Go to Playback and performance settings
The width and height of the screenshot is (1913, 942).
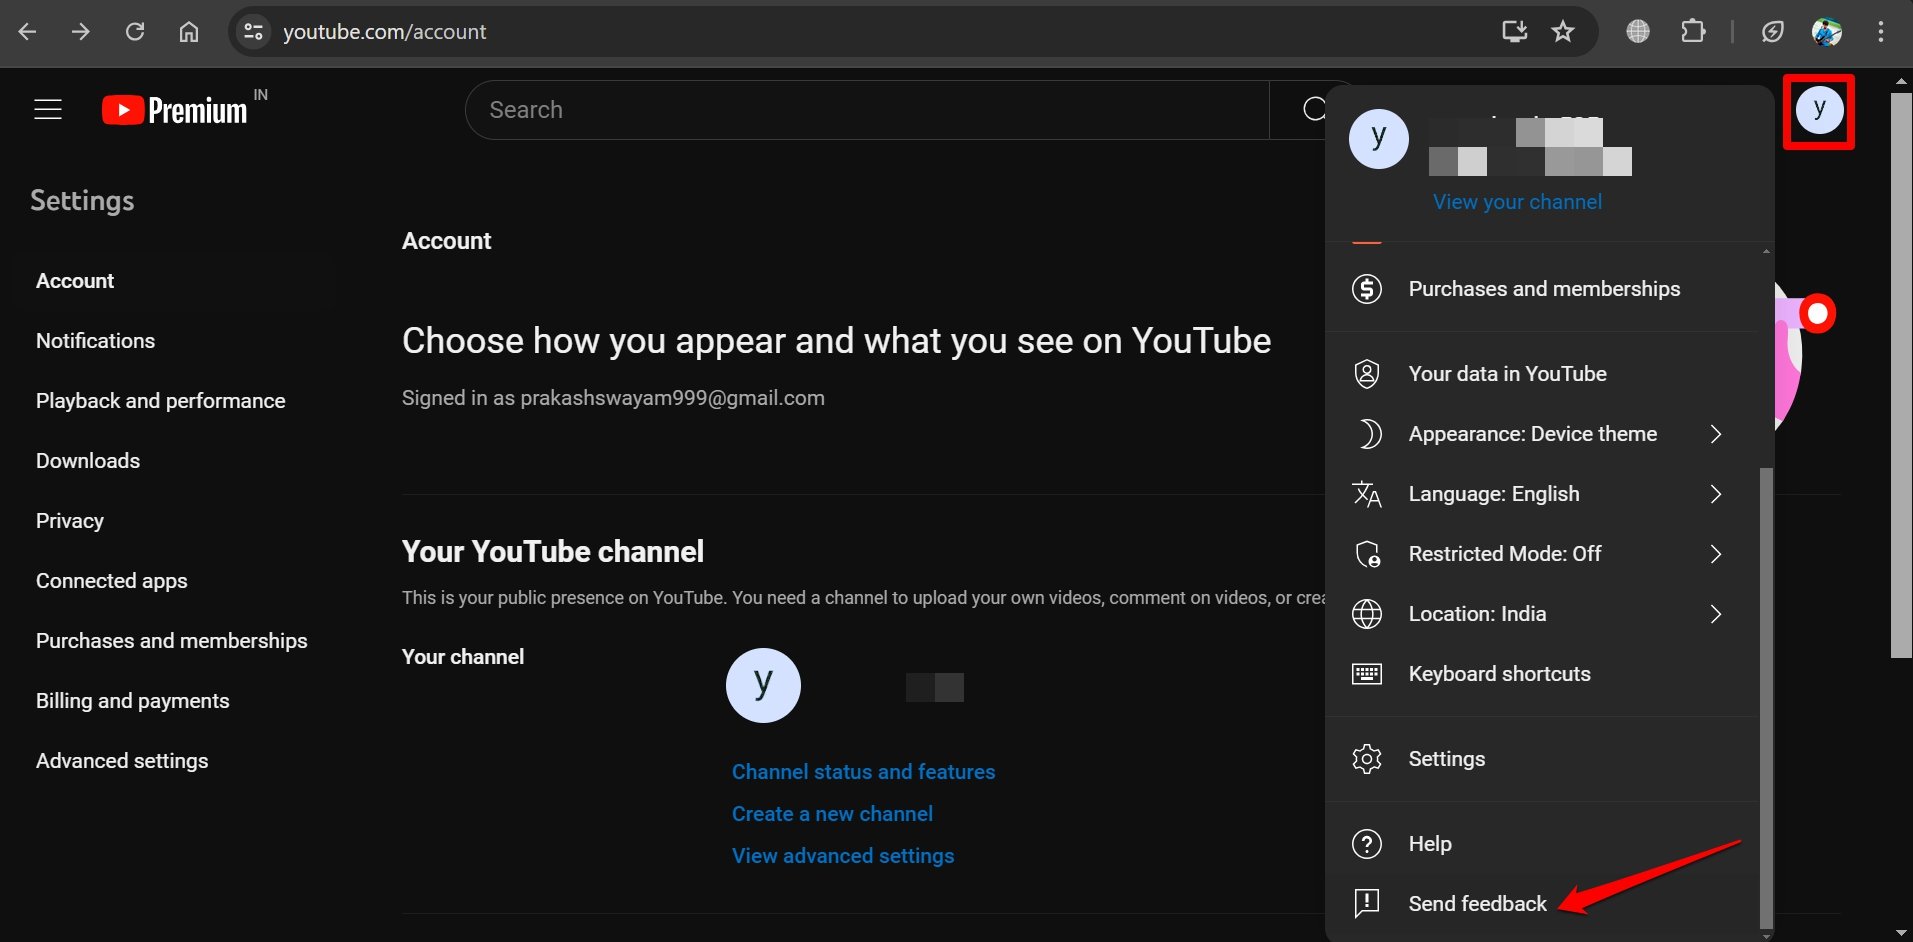(160, 401)
